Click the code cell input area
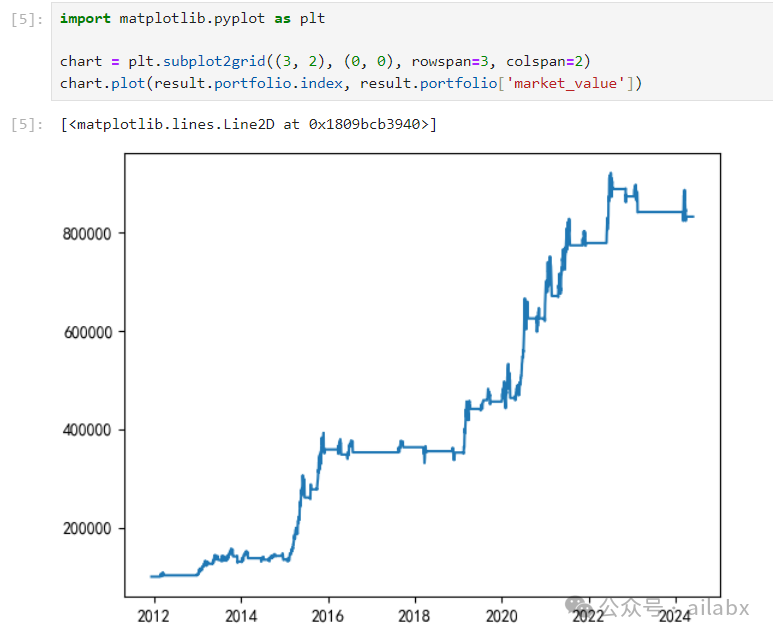This screenshot has width=773, height=638. pyautogui.click(x=412, y=51)
